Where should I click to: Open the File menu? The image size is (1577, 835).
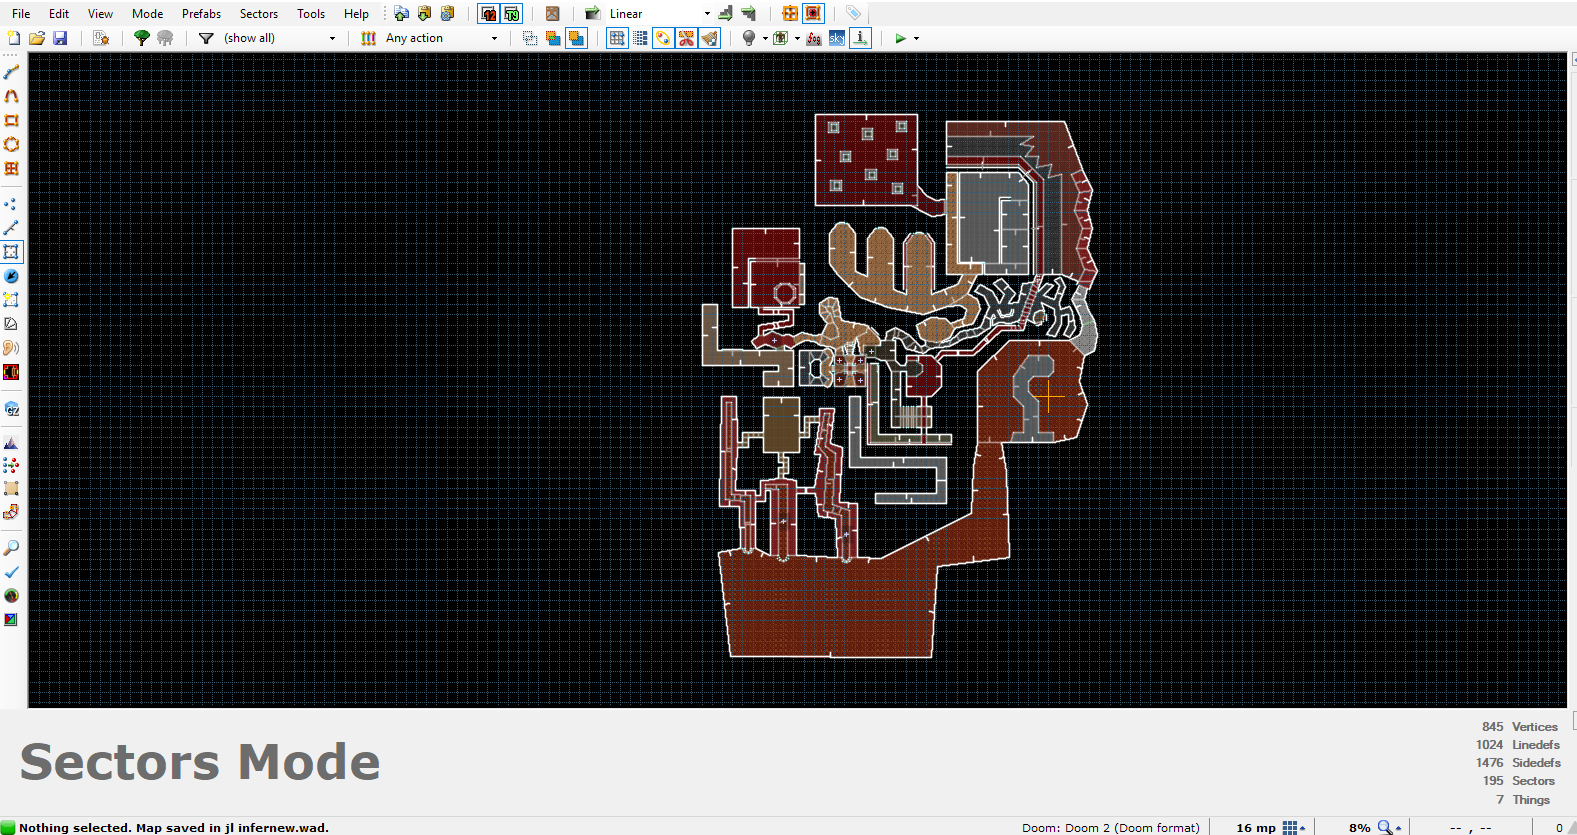pos(21,14)
